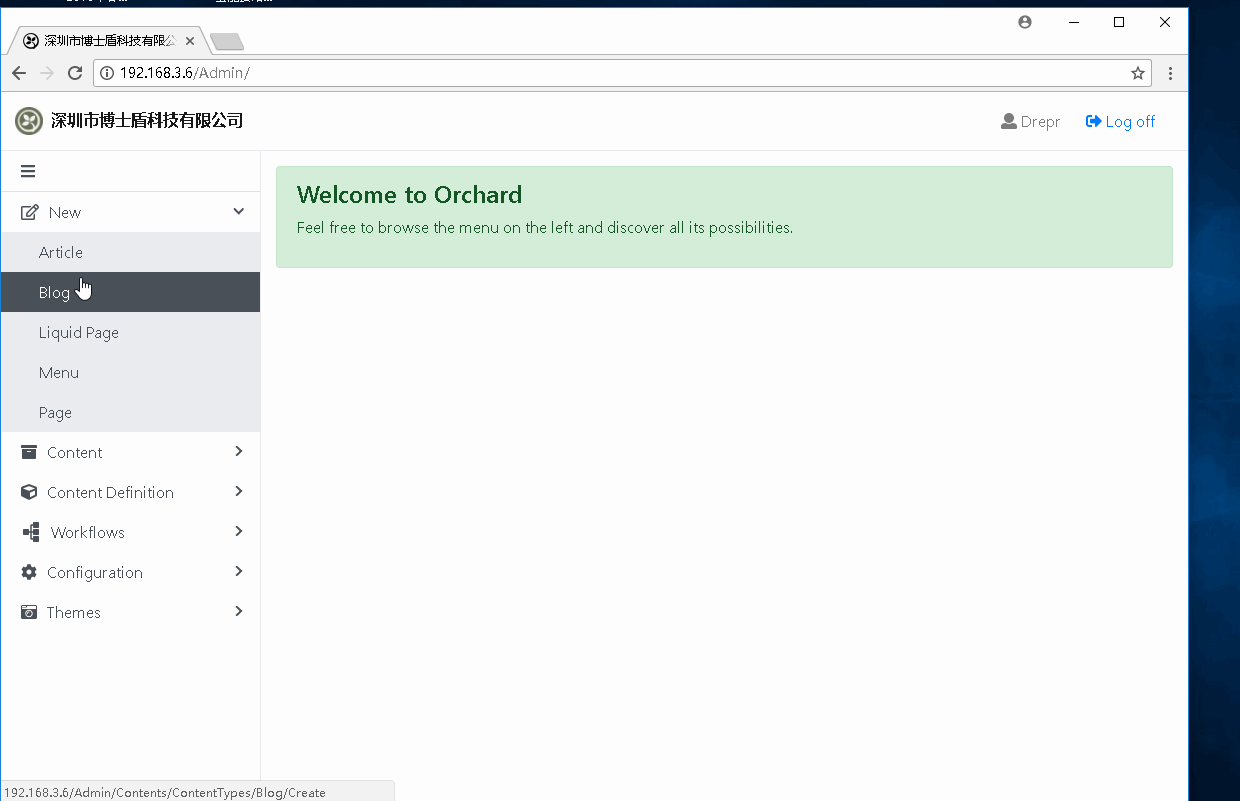1240x801 pixels.
Task: Click the browser profile icon
Action: 1024,21
